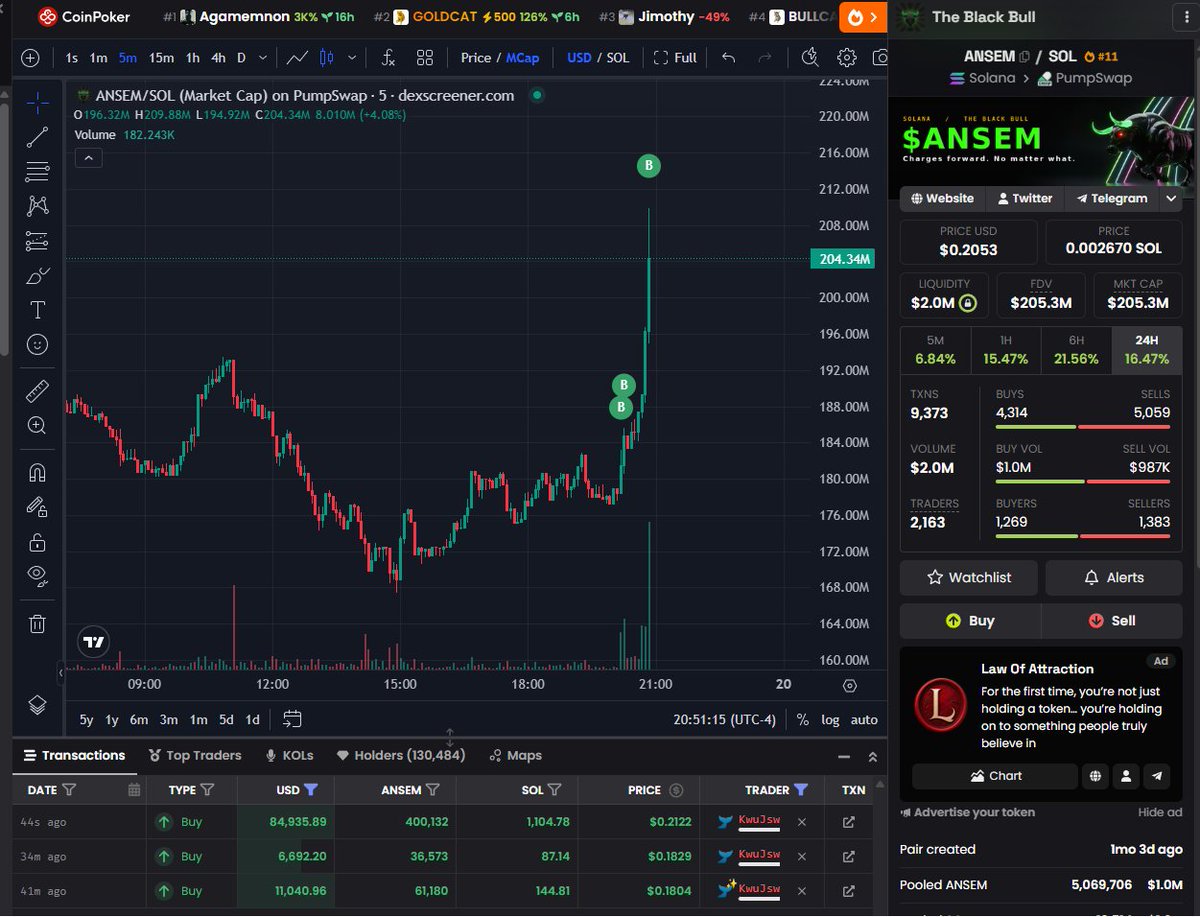Minimize the transactions panel

pyautogui.click(x=844, y=757)
